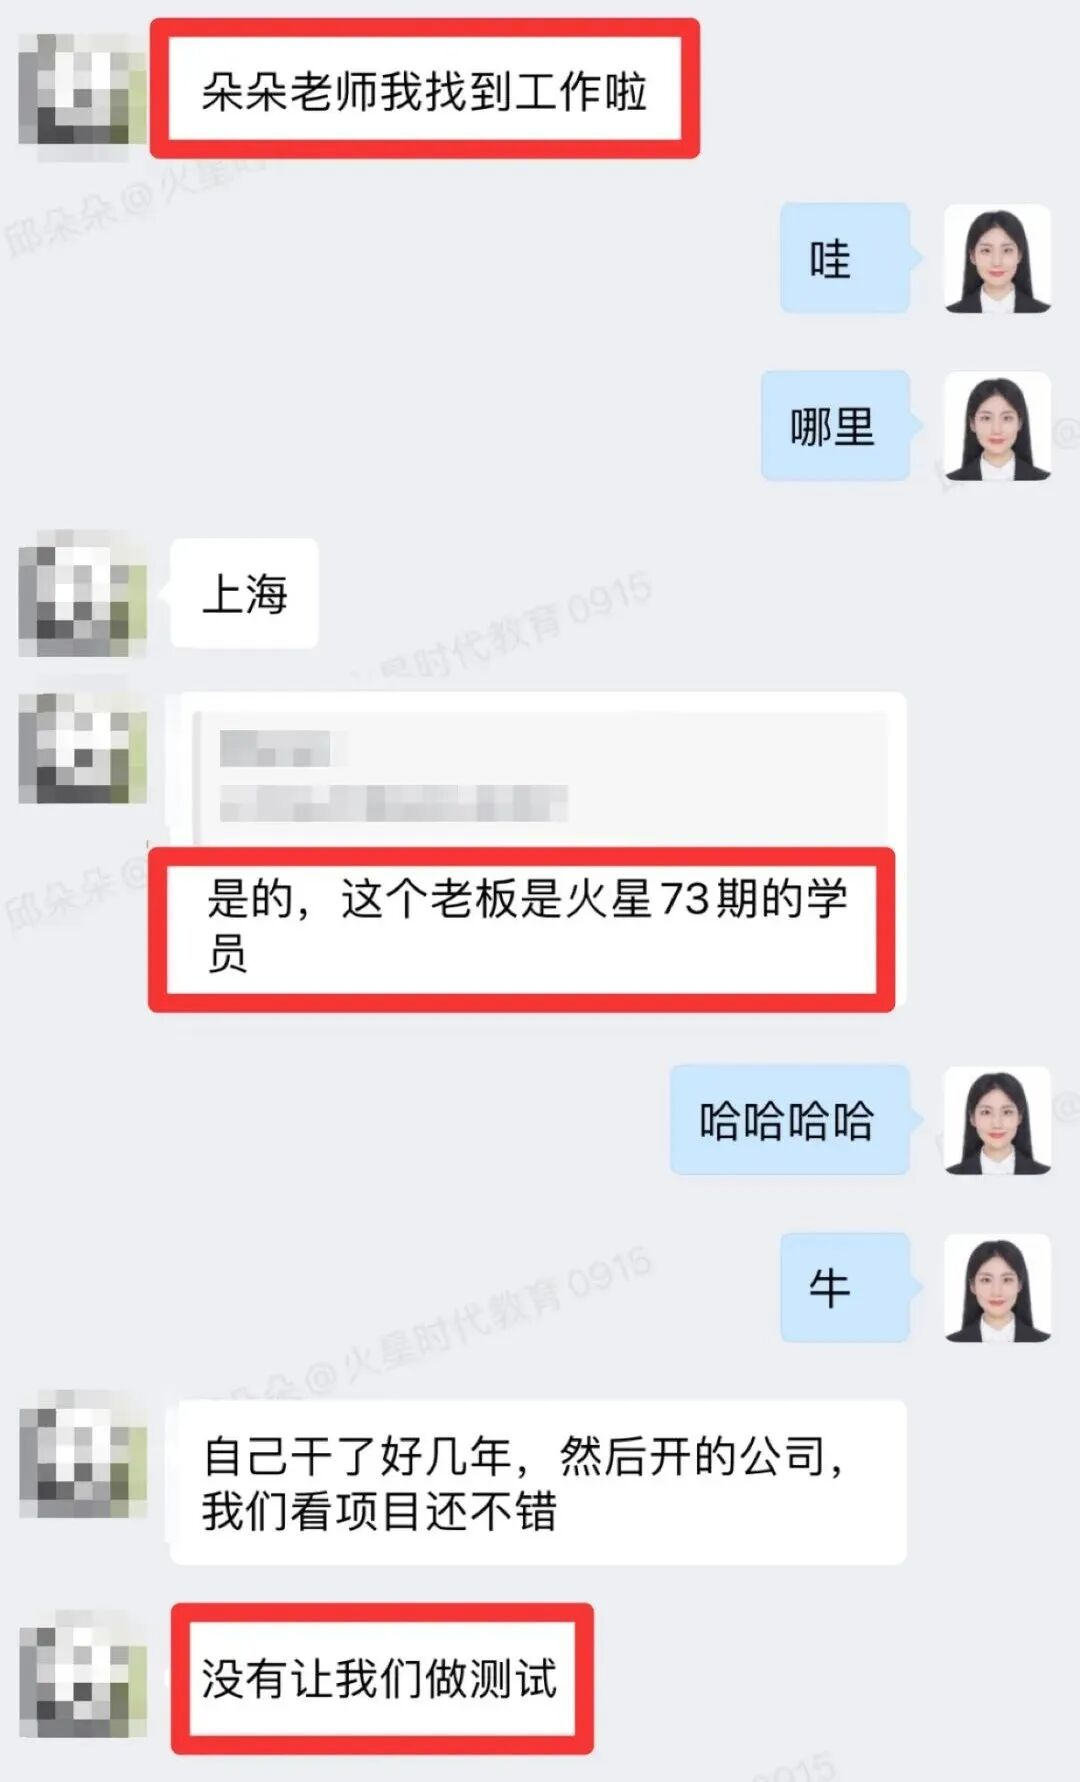This screenshot has height=1782, width=1080.
Task: Open the avatar beside the "哇" reply
Action: coord(997,259)
